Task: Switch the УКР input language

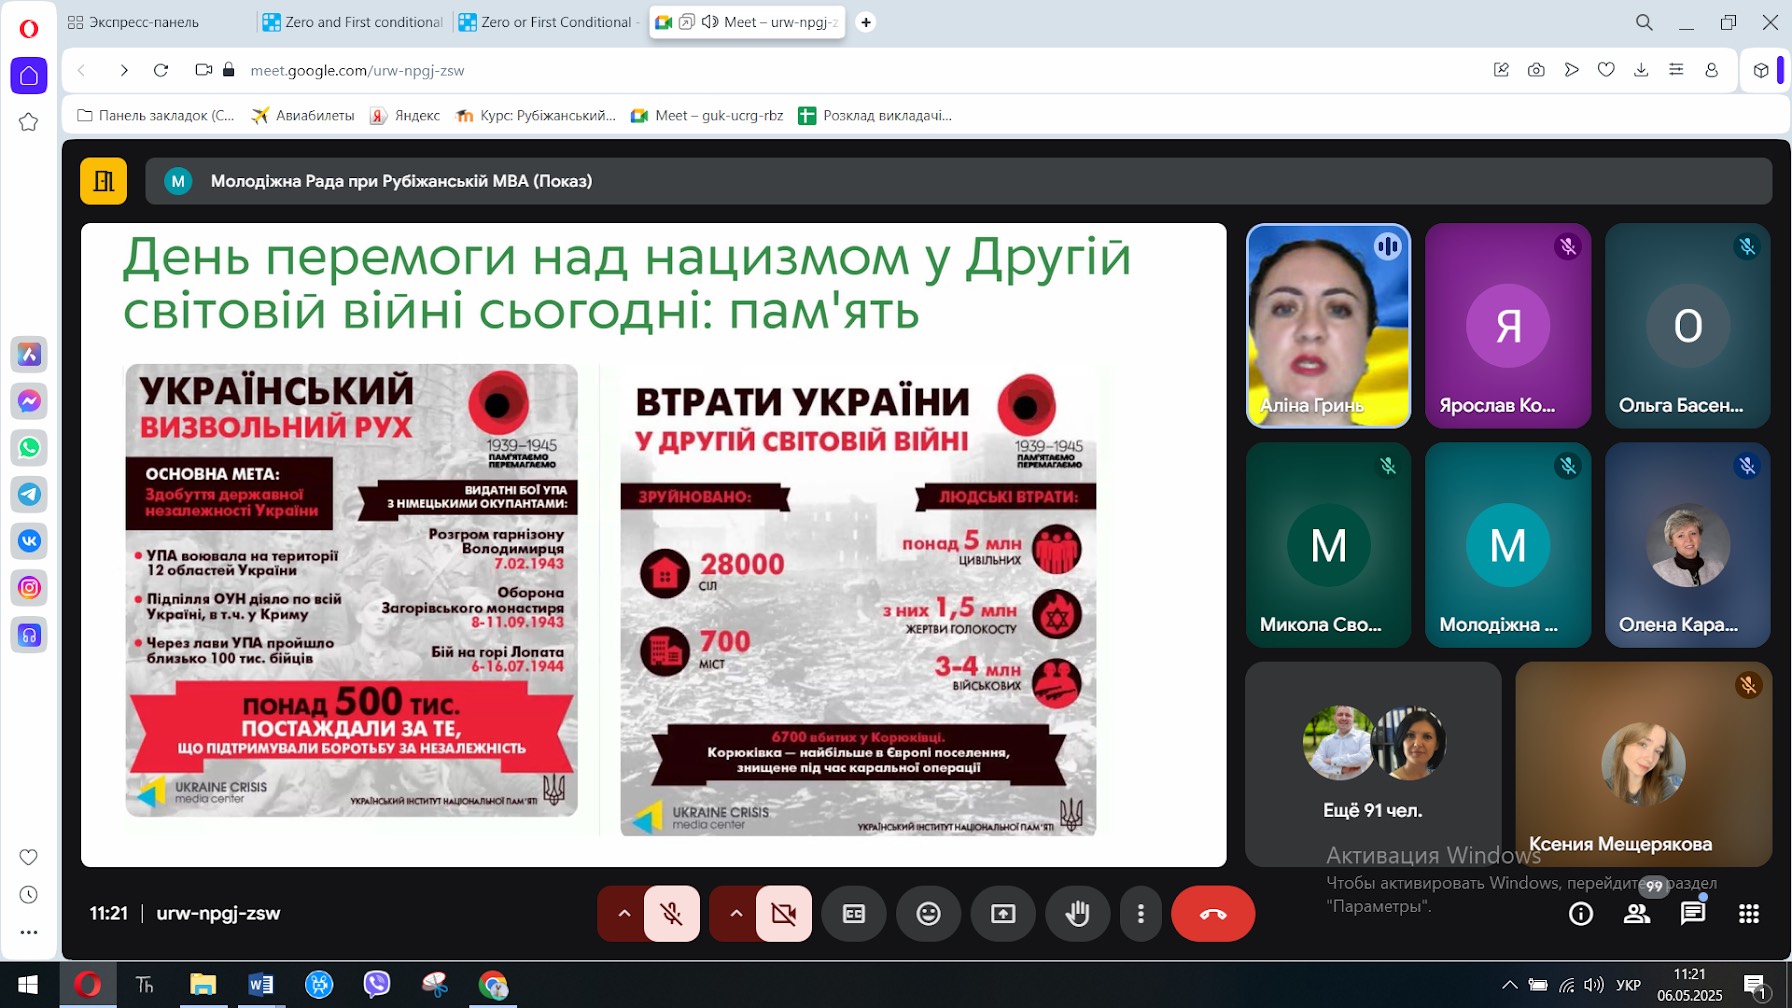Action: click(x=1628, y=985)
